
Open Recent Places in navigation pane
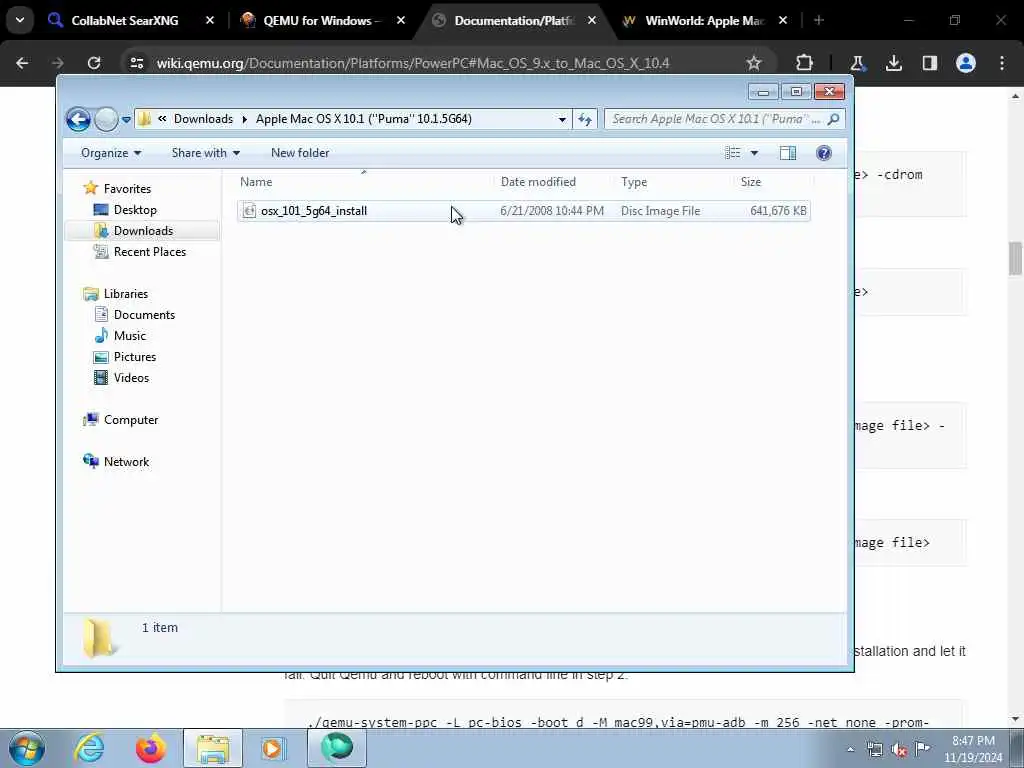click(150, 251)
